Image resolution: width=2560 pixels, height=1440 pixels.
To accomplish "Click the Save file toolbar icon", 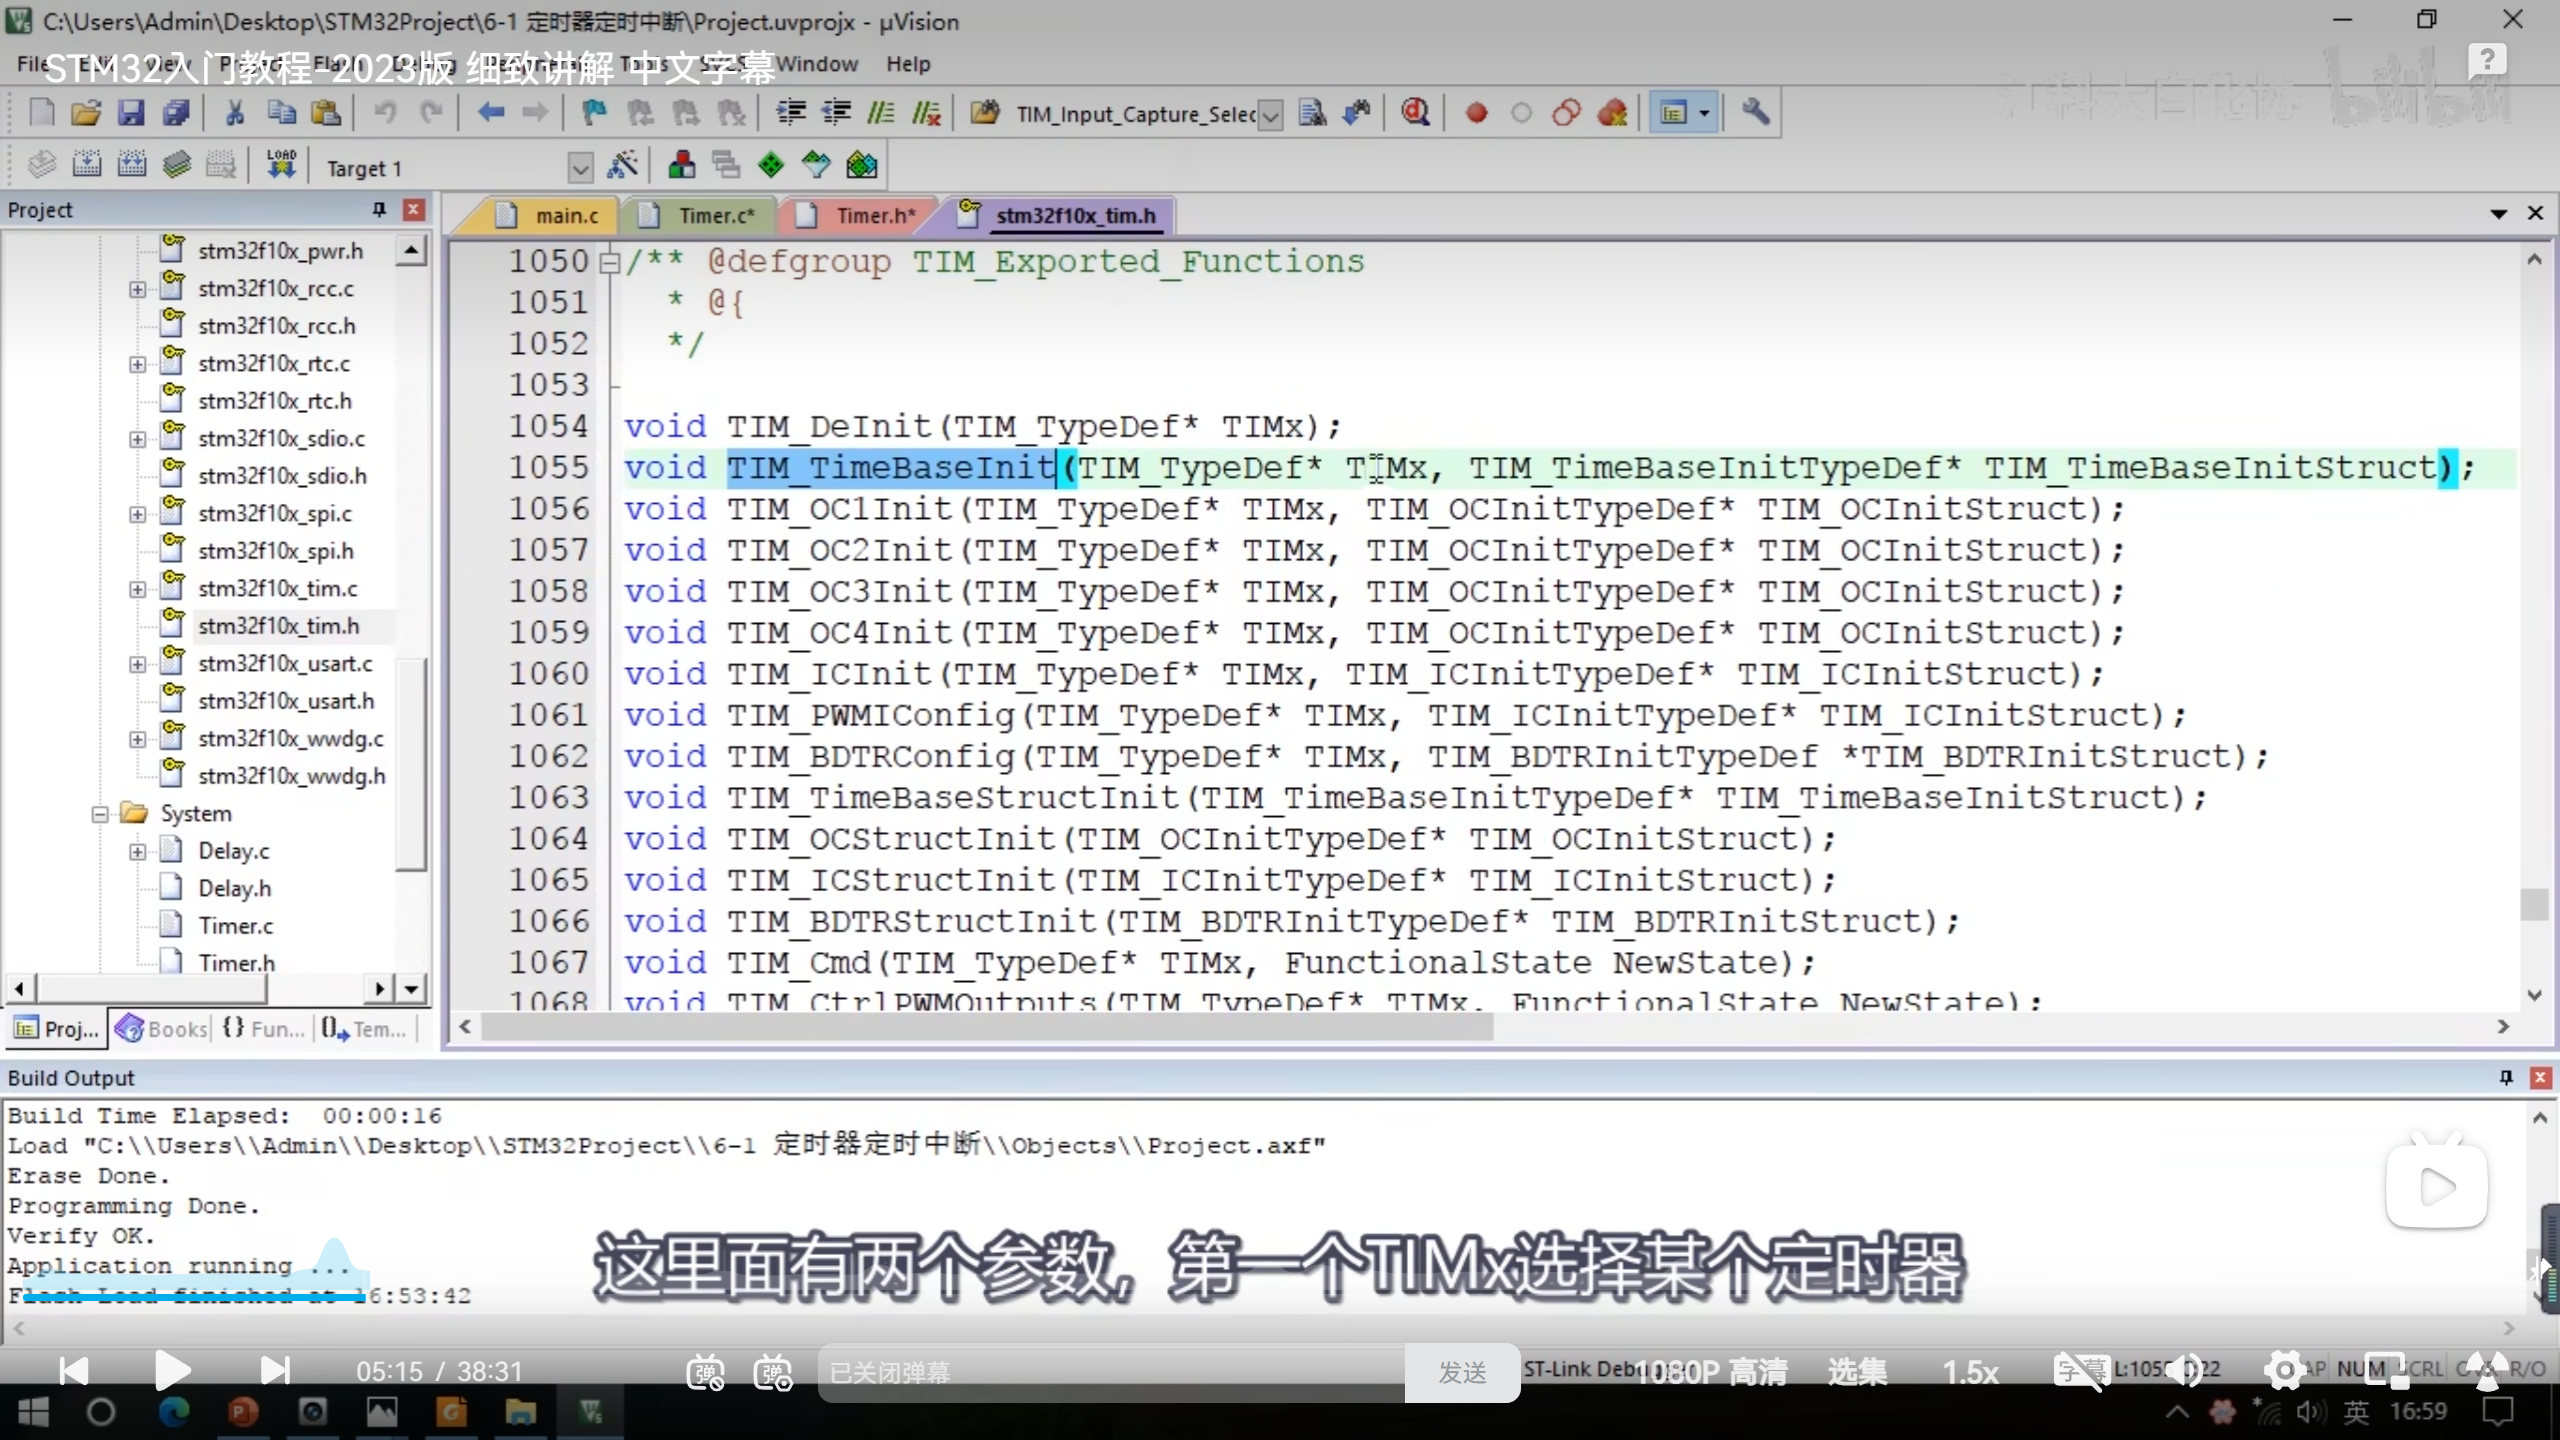I will click(131, 113).
